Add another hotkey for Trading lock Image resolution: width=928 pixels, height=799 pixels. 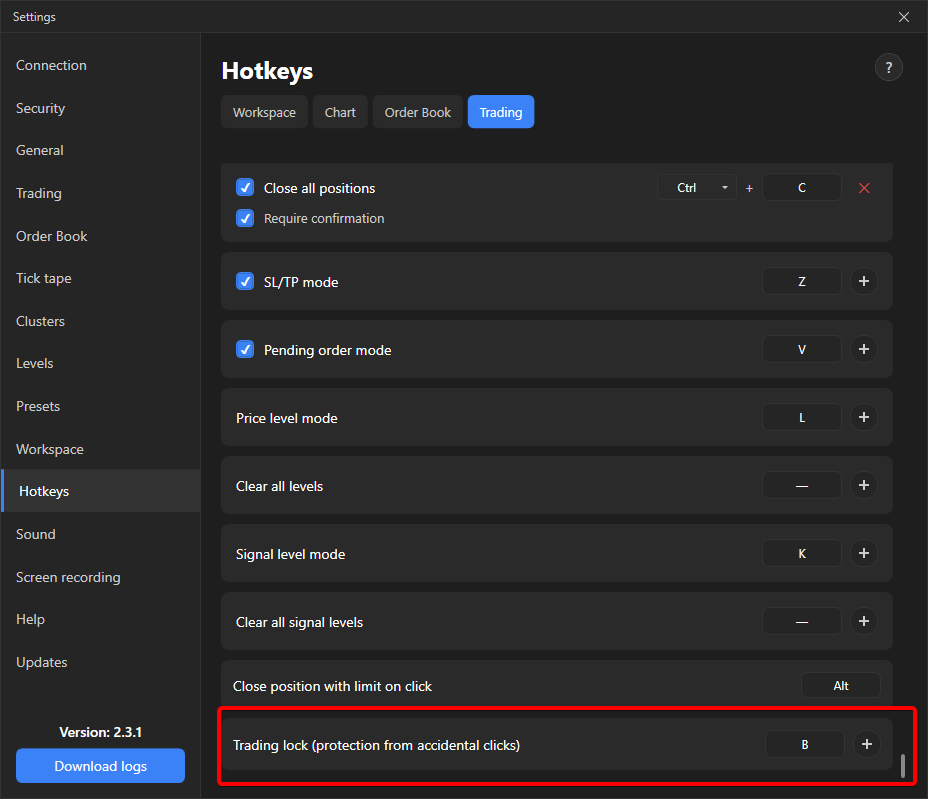pyautogui.click(x=867, y=745)
